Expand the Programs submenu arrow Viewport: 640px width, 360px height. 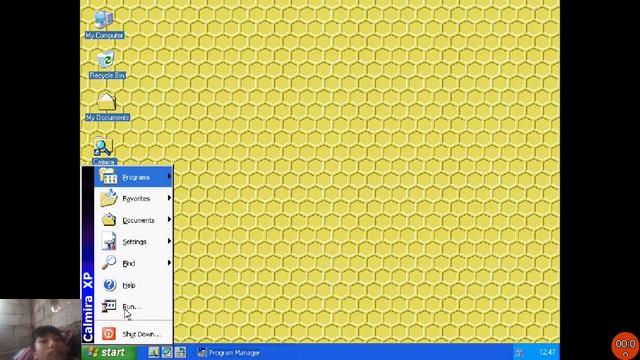coord(169,176)
